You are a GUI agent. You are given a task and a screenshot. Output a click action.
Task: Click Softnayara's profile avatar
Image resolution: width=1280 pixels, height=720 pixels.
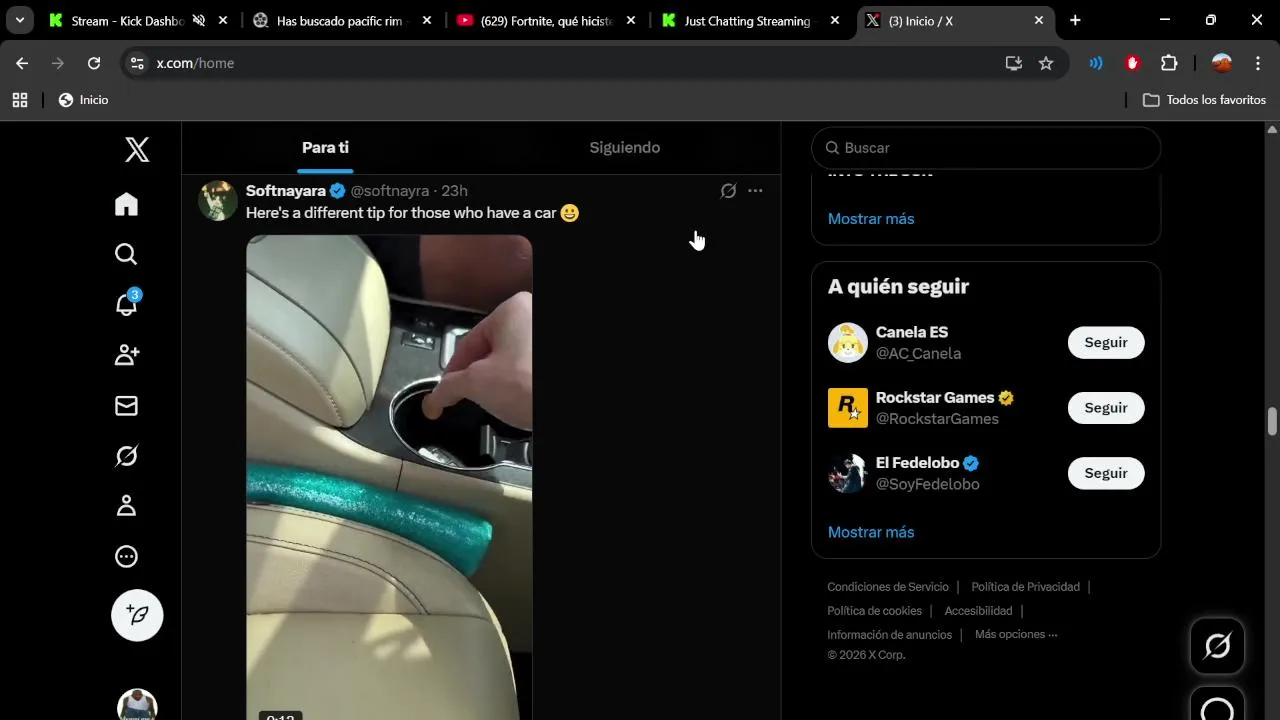[x=217, y=201]
